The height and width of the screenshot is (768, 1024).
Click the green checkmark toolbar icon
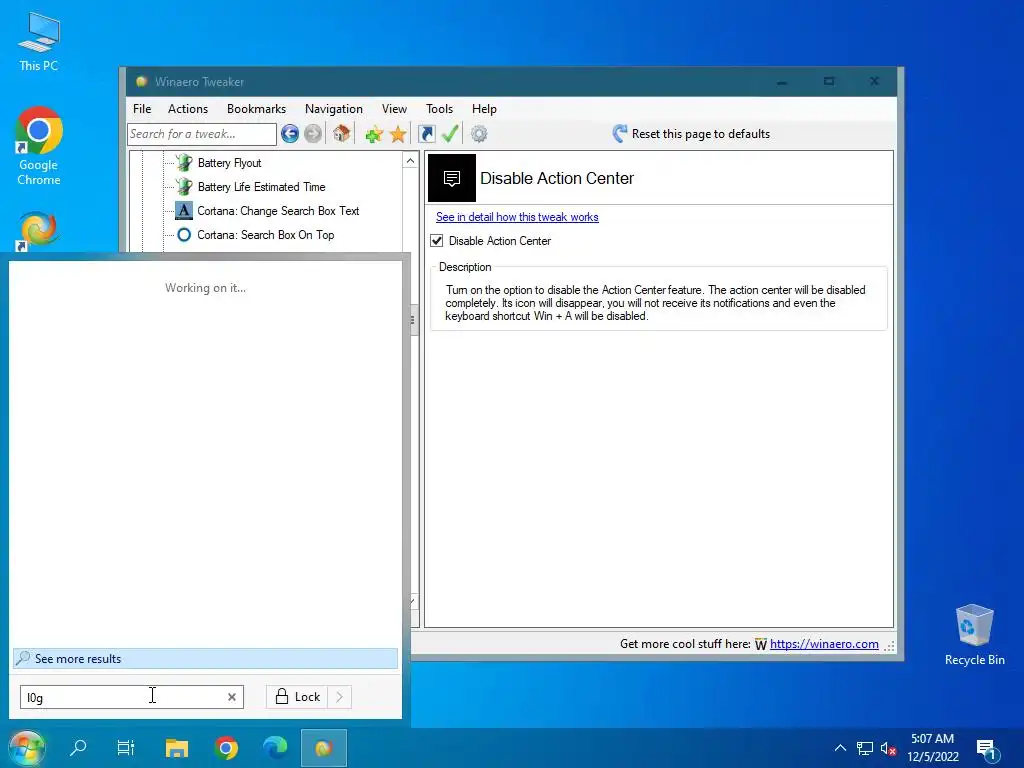click(450, 134)
